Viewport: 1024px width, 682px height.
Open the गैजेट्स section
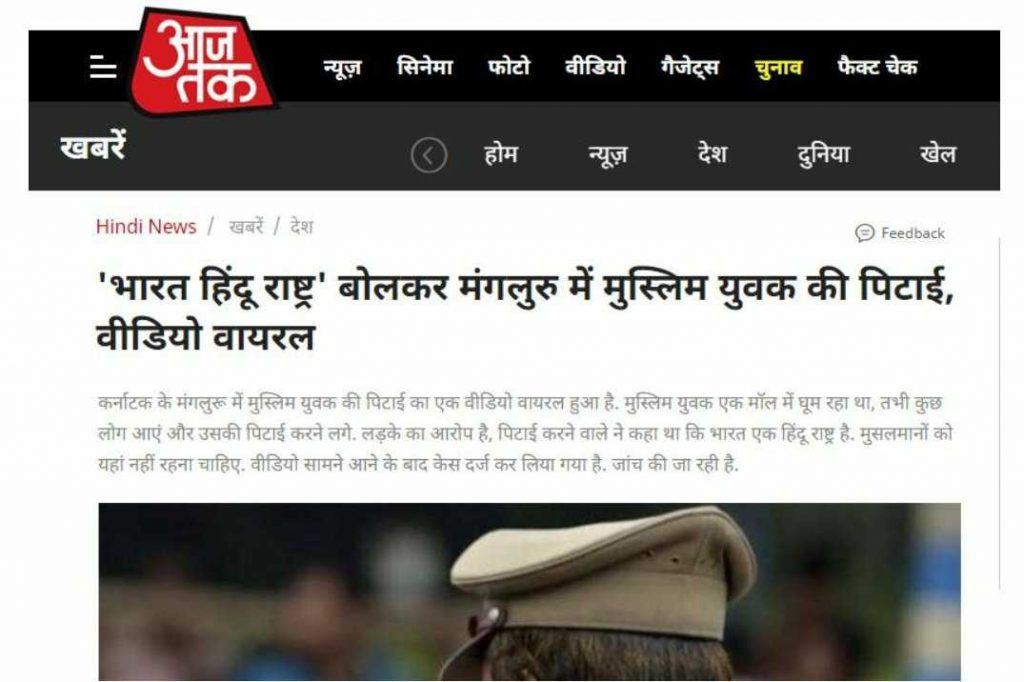pyautogui.click(x=690, y=67)
